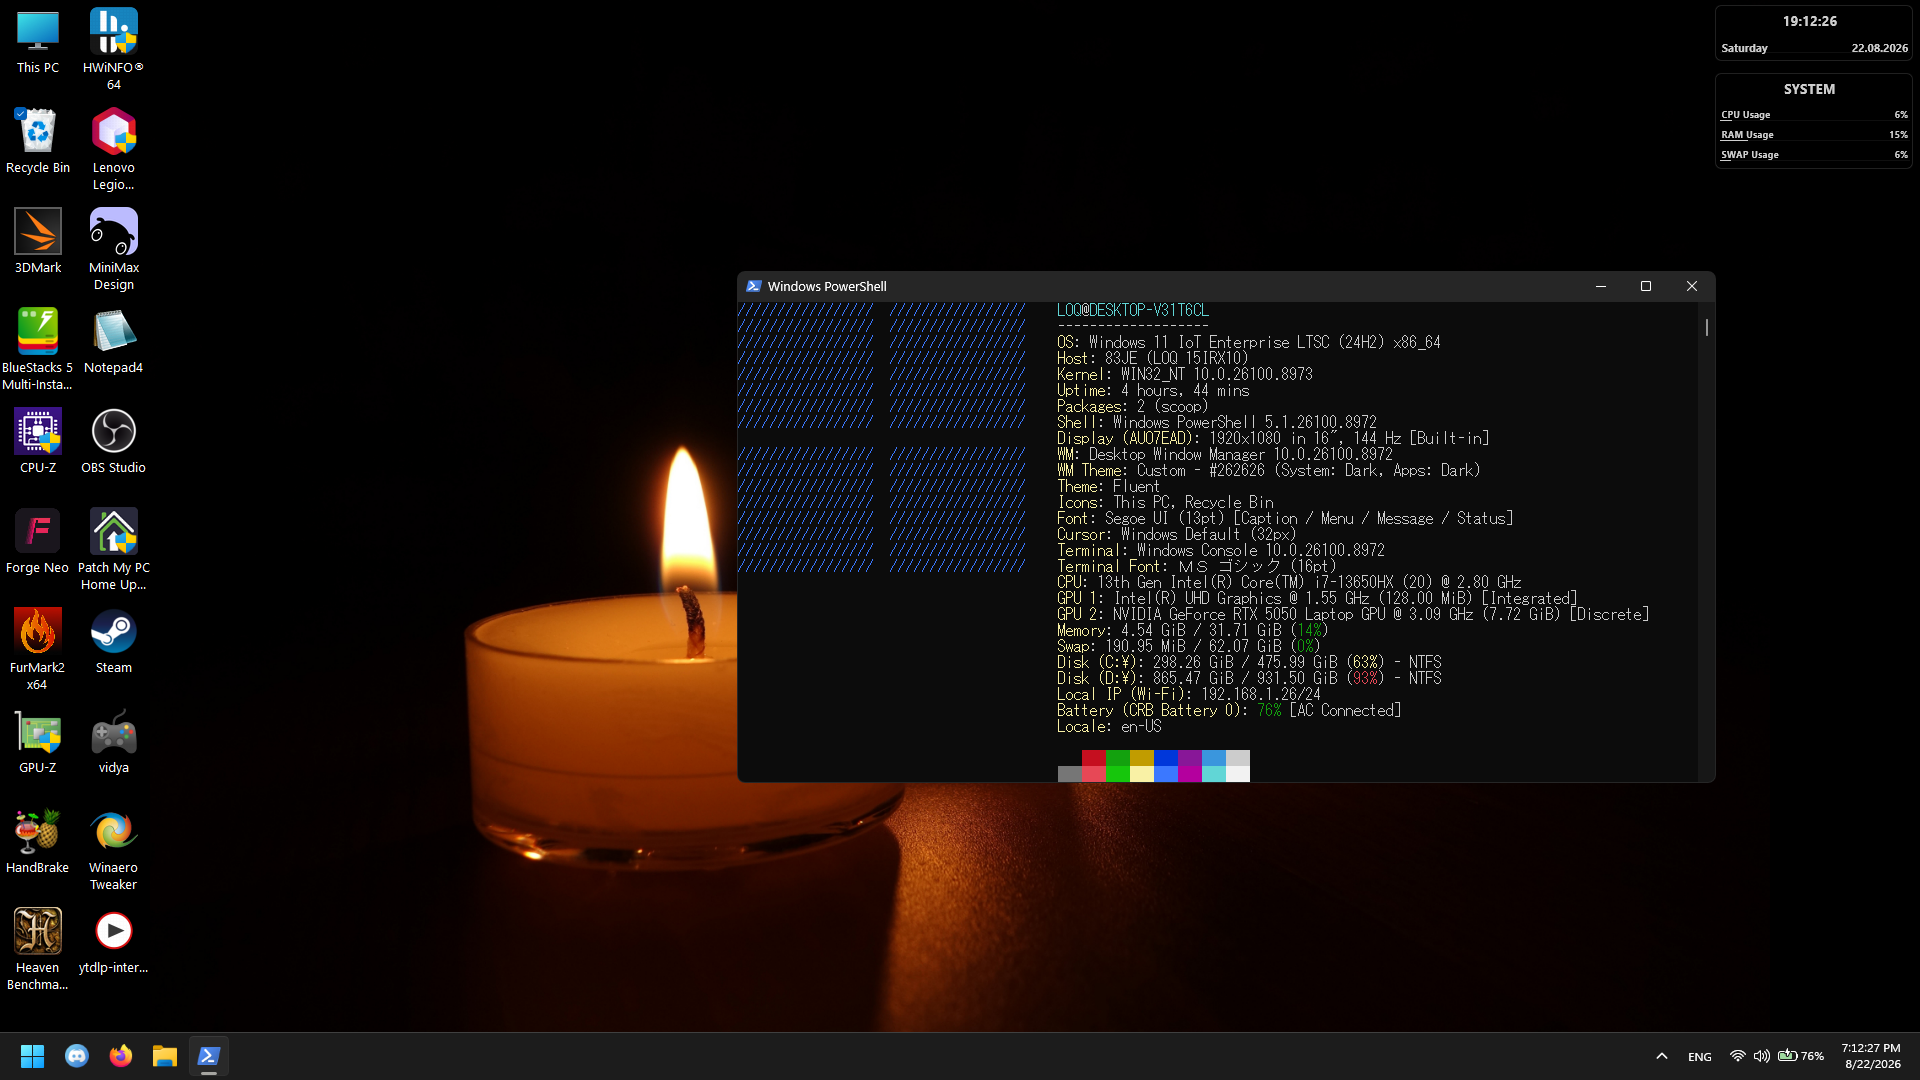
Task: Click the Locale en-US line
Action: pos(1109,726)
